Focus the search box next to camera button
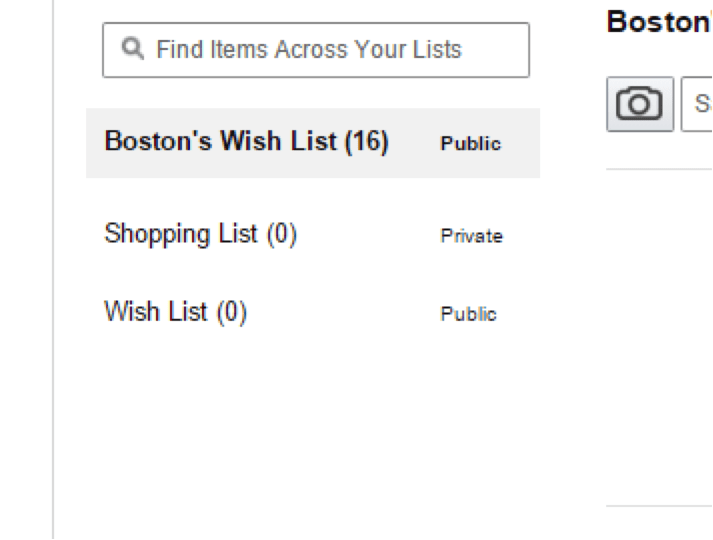 coord(697,104)
